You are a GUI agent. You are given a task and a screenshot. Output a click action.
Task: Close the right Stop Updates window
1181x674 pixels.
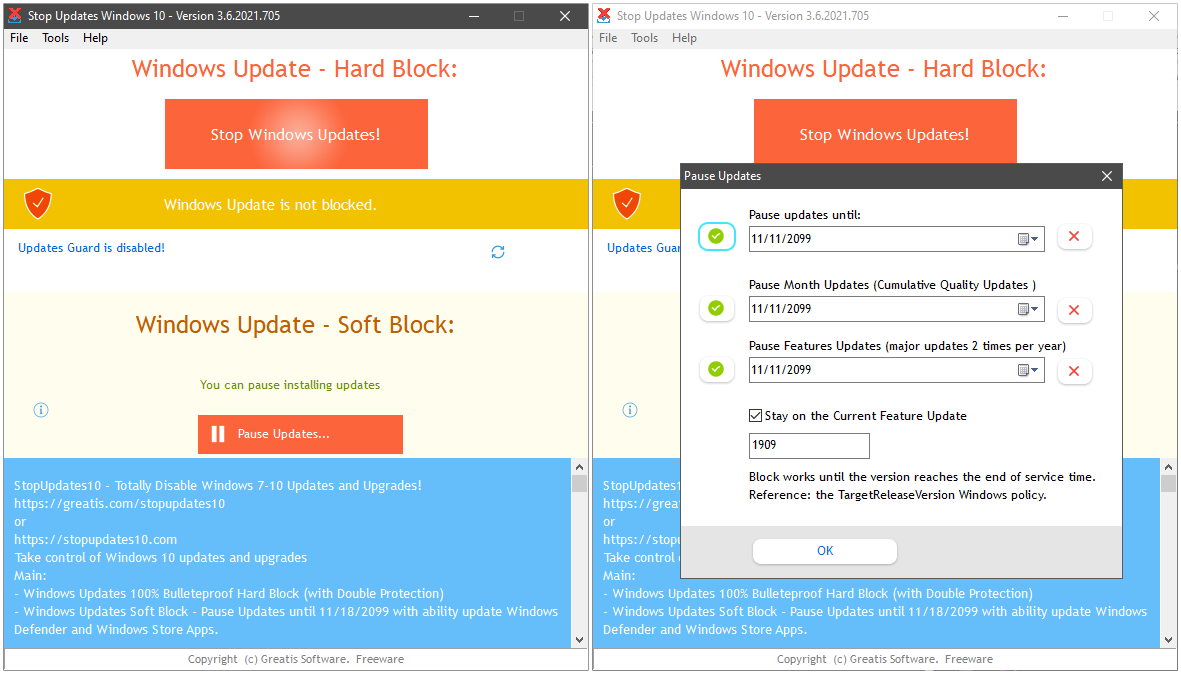pyautogui.click(x=1154, y=16)
